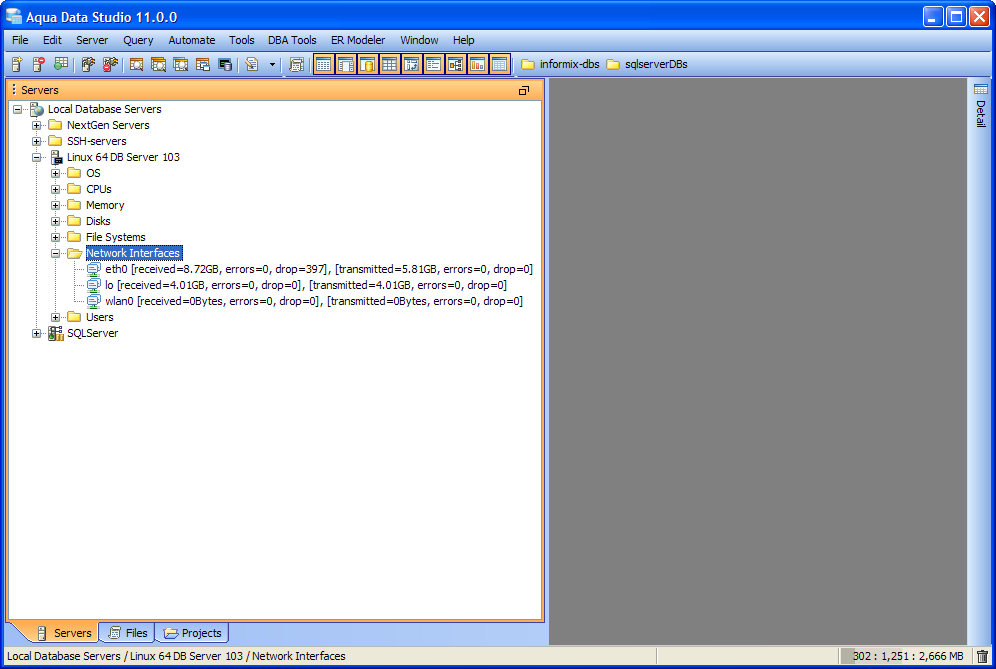The width and height of the screenshot is (996, 669).
Task: Toggle the form list view toolbar button
Action: (434, 64)
